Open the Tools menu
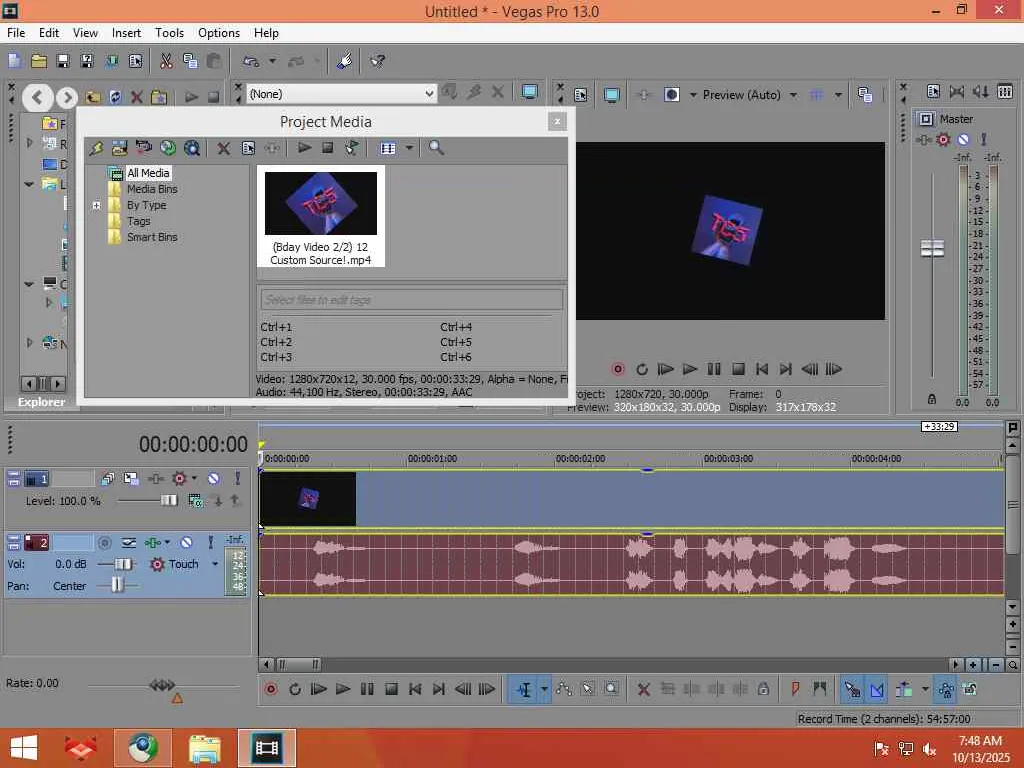The image size is (1024, 768). coord(169,33)
